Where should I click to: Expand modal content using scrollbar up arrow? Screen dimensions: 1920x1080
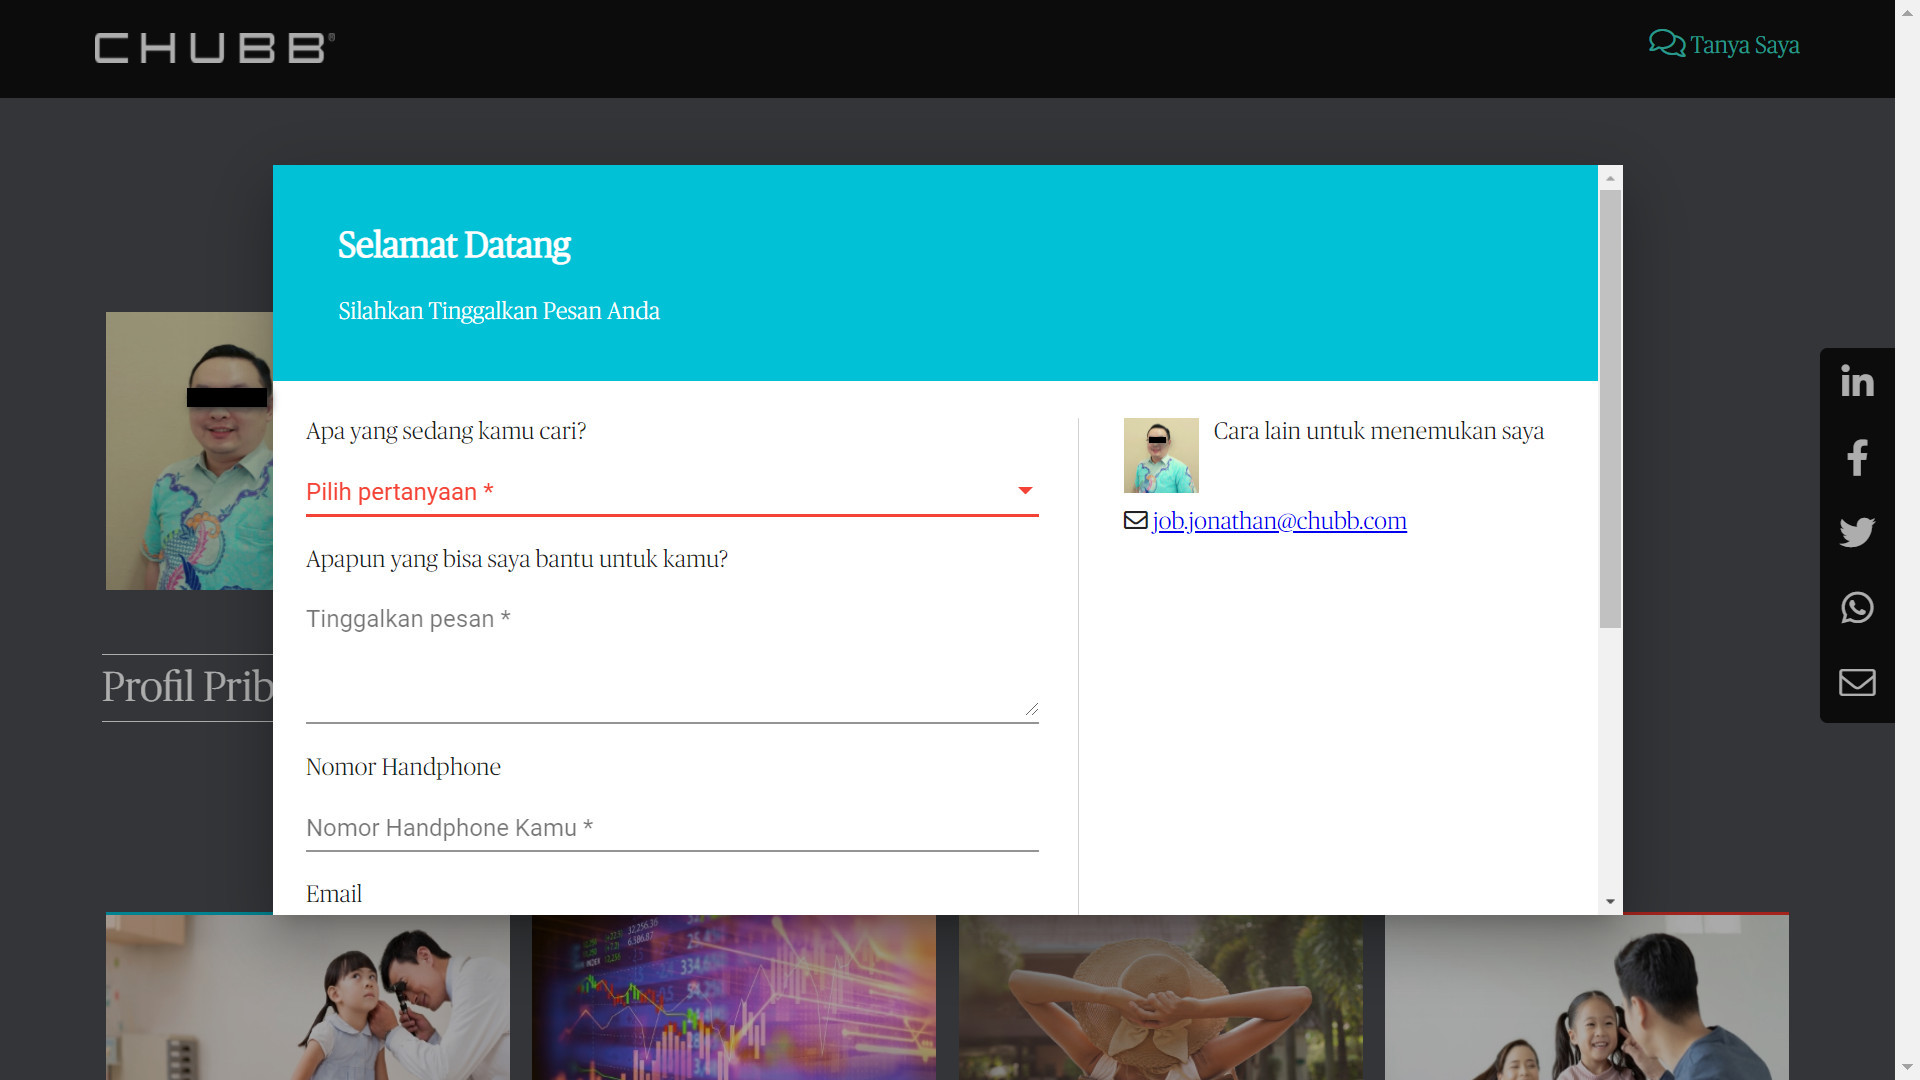point(1609,177)
